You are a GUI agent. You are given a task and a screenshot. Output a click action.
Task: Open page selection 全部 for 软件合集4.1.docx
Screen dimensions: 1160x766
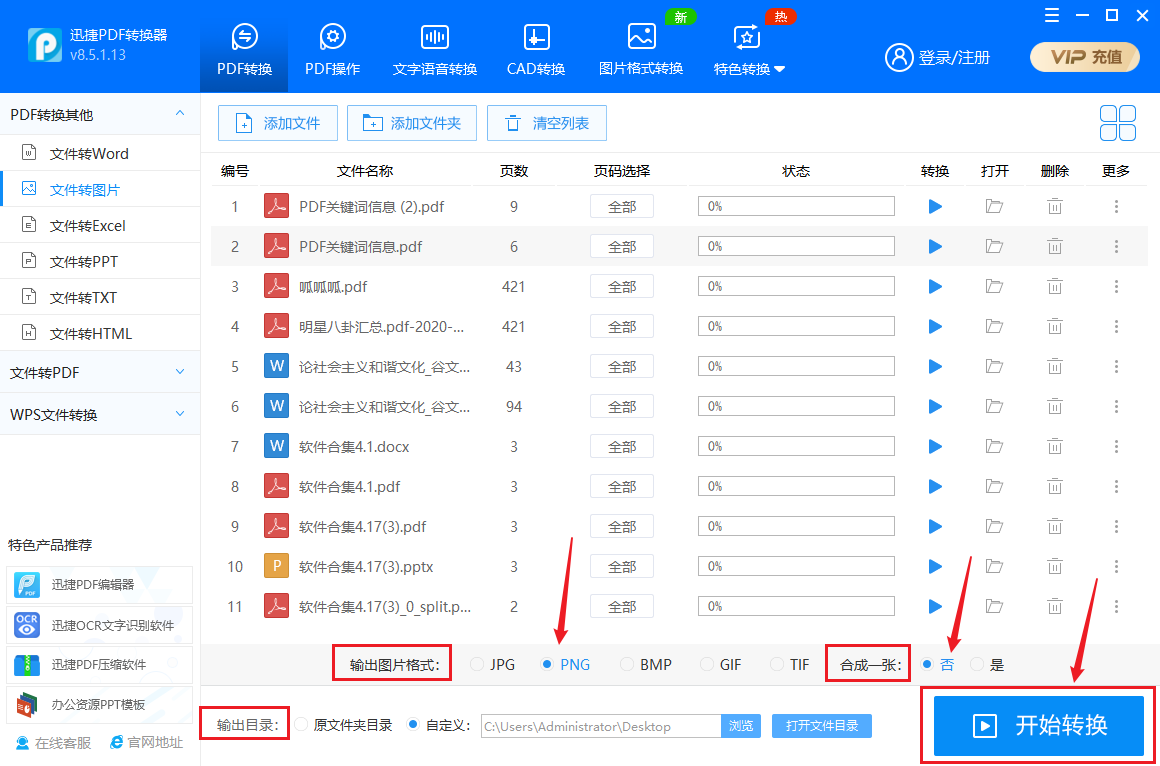(621, 446)
